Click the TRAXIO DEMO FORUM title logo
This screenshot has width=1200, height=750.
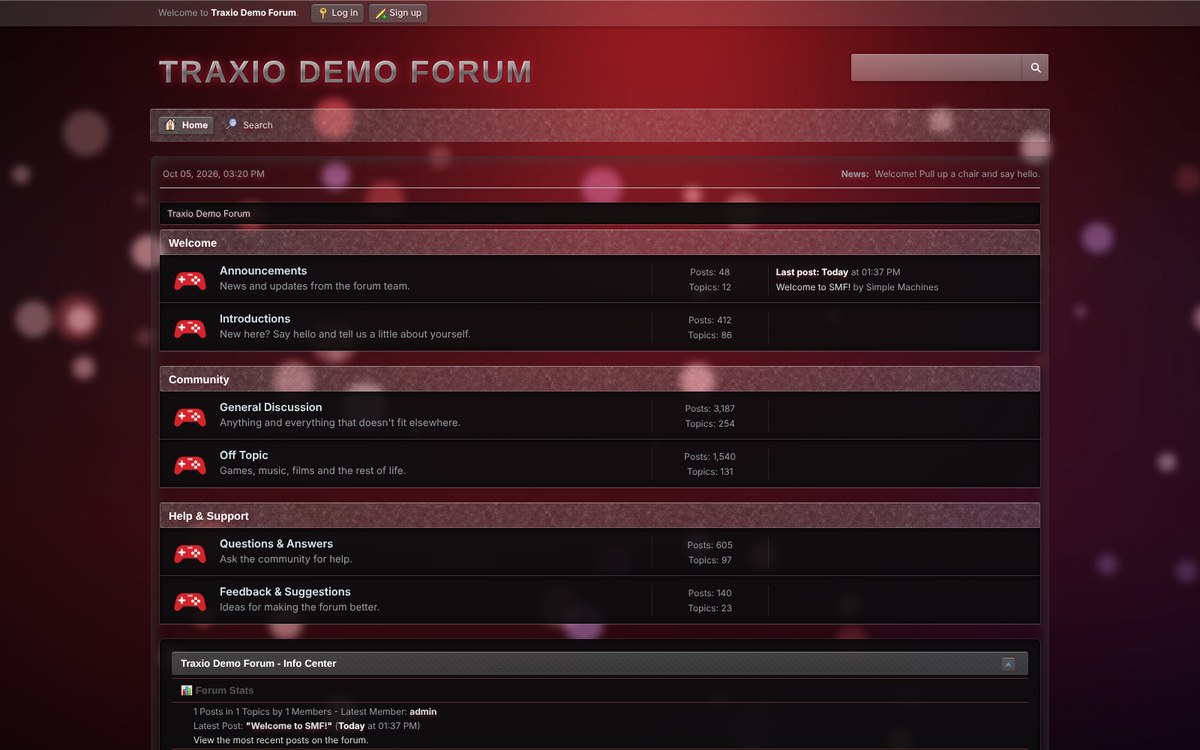click(345, 72)
